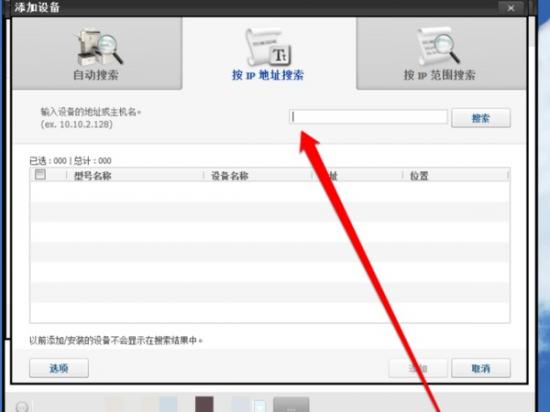Click the first empty row in the device list
The height and width of the screenshot is (412, 550).
270,191
